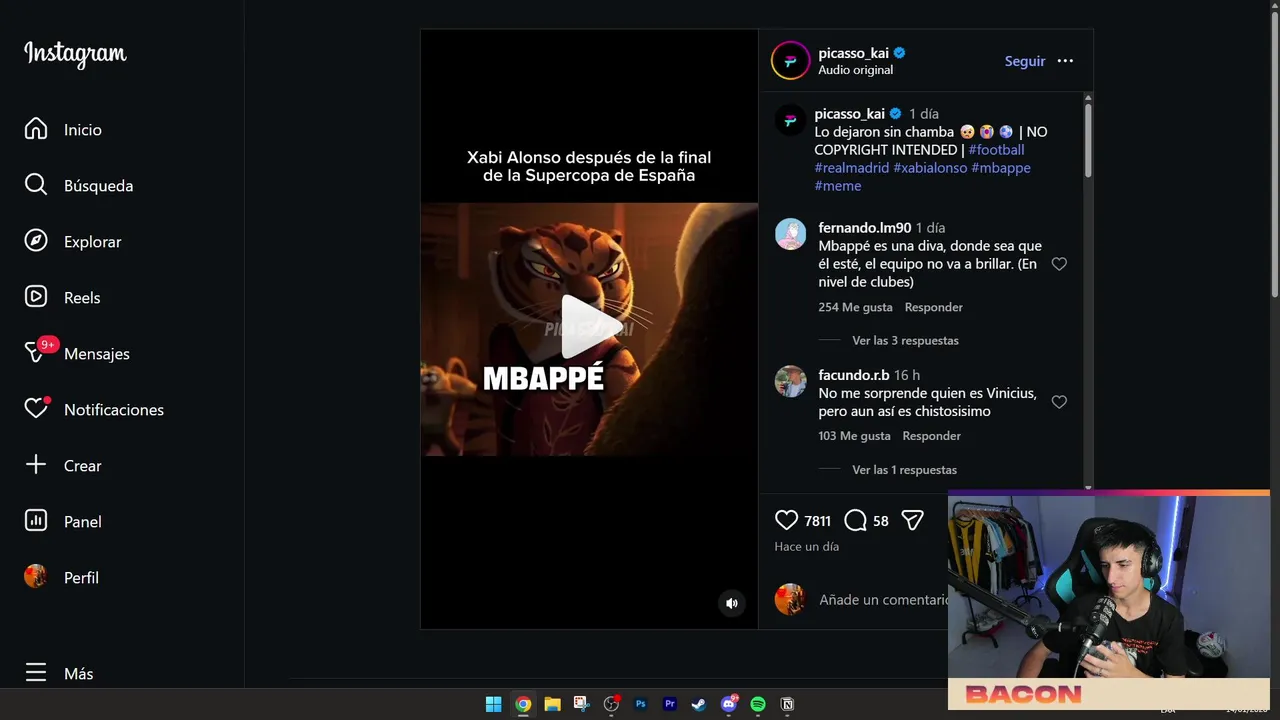The image size is (1280, 720).
Task: Open Premiere Pro on the taskbar
Action: (670, 704)
